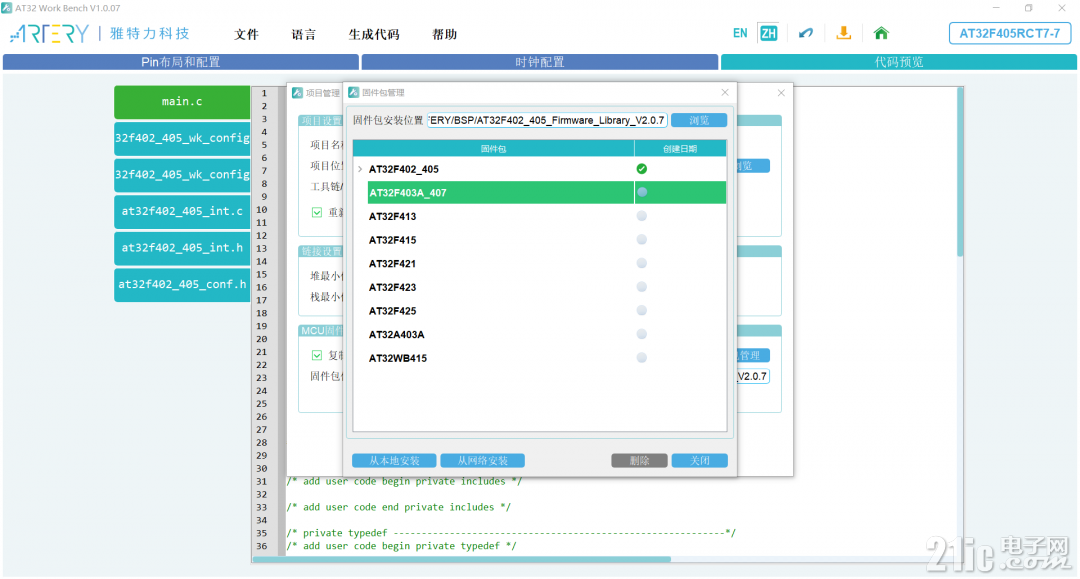Click 从网络安装 install from network button
Screen dimensions: 1080x579
point(482,461)
